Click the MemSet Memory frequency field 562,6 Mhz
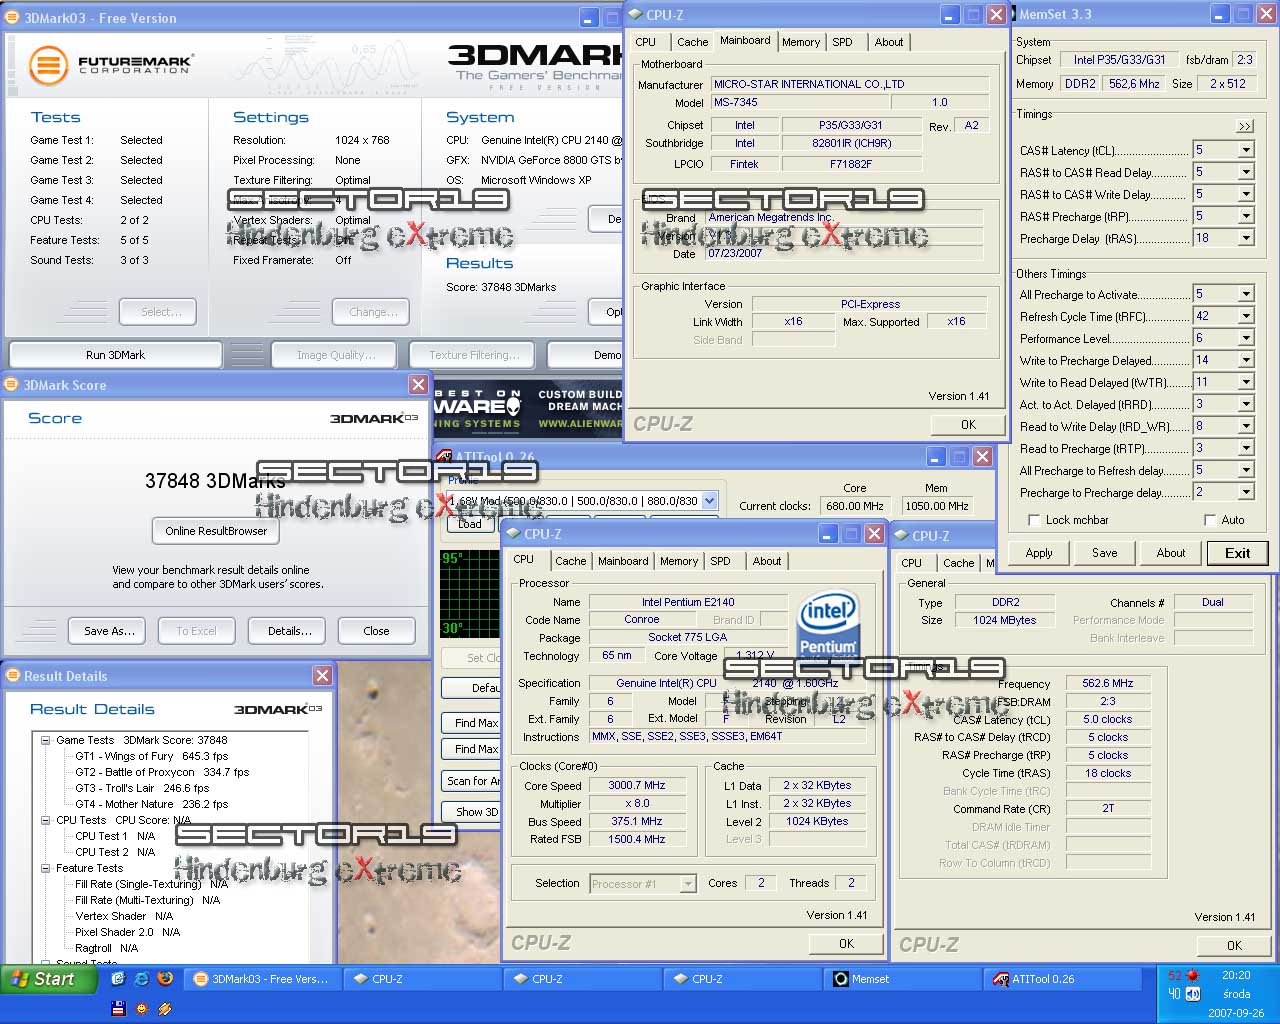Viewport: 1280px width, 1024px height. coord(1134,84)
